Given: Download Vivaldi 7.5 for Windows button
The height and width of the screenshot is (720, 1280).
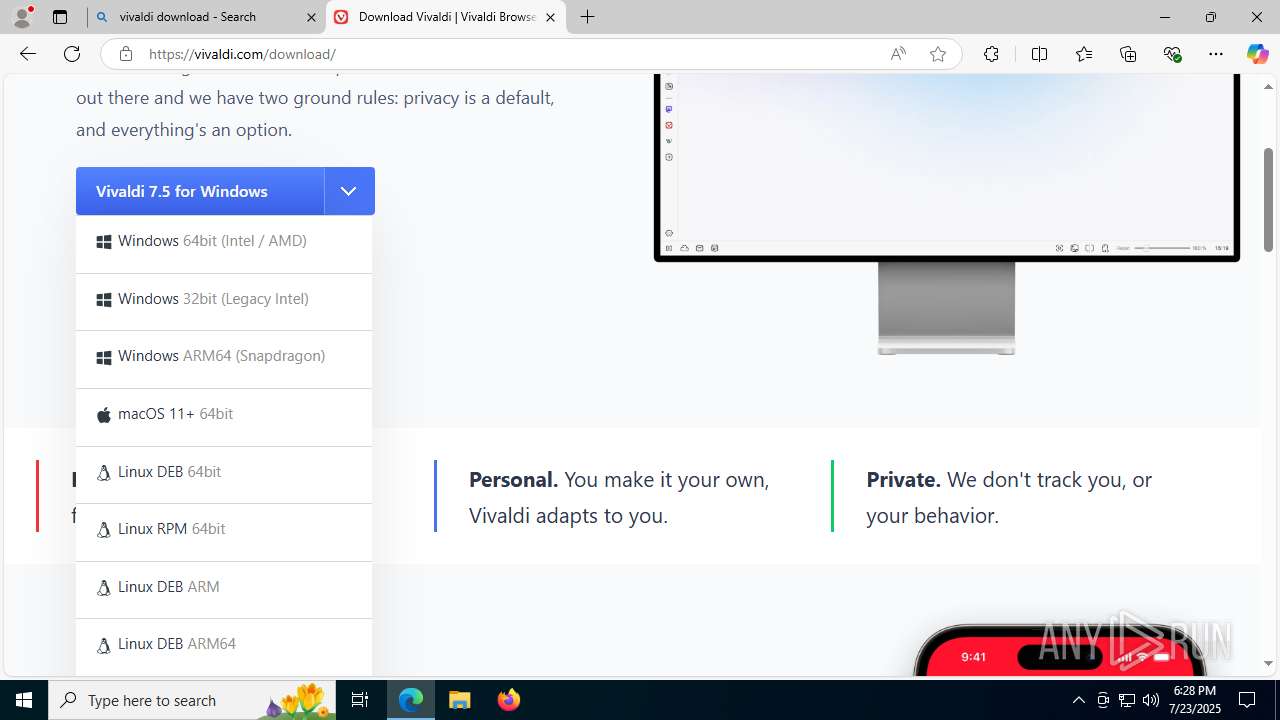Looking at the screenshot, I should [x=200, y=191].
